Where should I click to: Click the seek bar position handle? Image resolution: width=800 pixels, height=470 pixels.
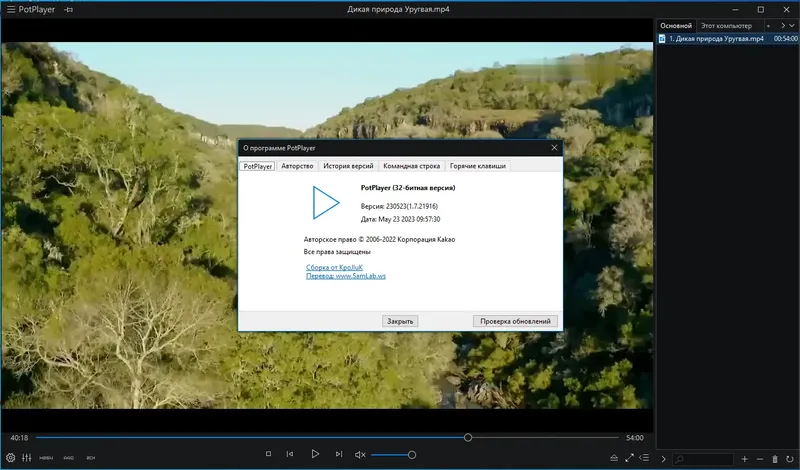point(468,437)
